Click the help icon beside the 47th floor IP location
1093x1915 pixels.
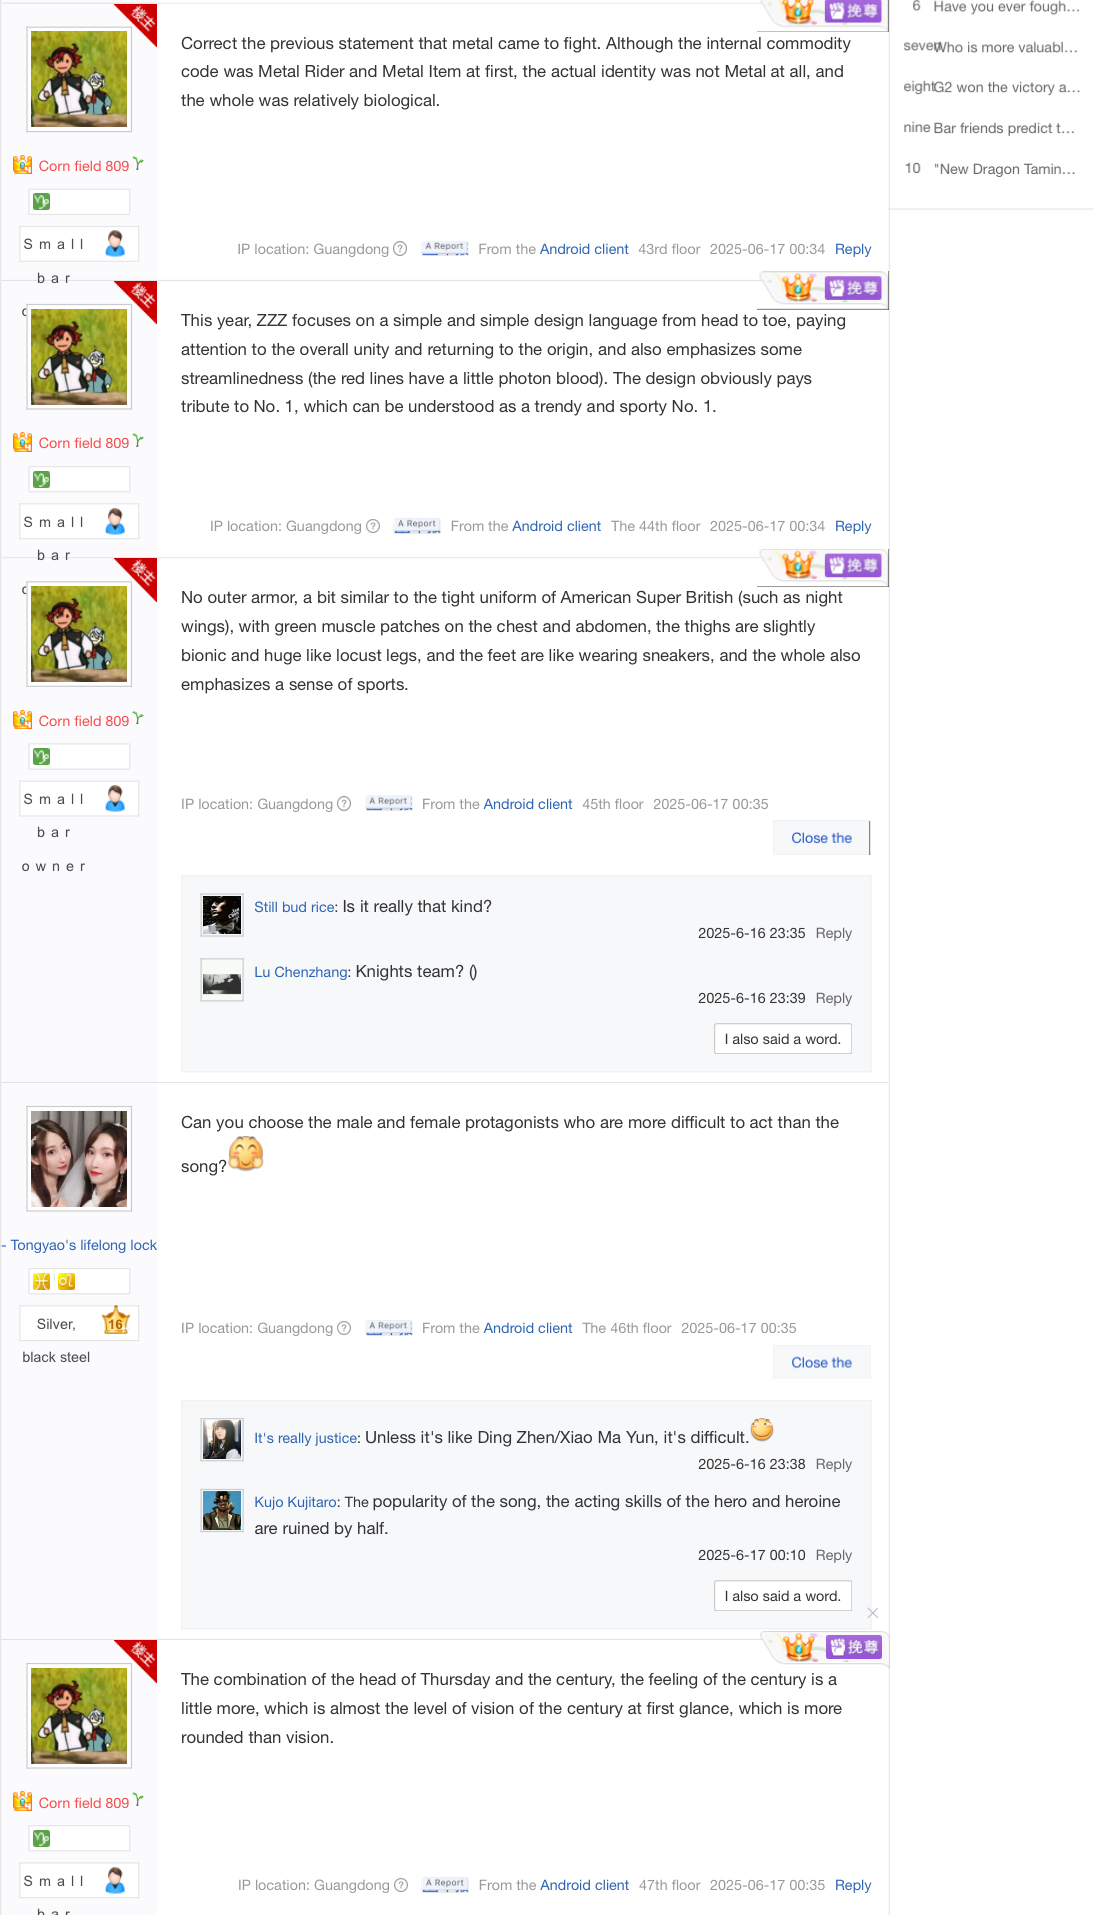pyautogui.click(x=401, y=1885)
